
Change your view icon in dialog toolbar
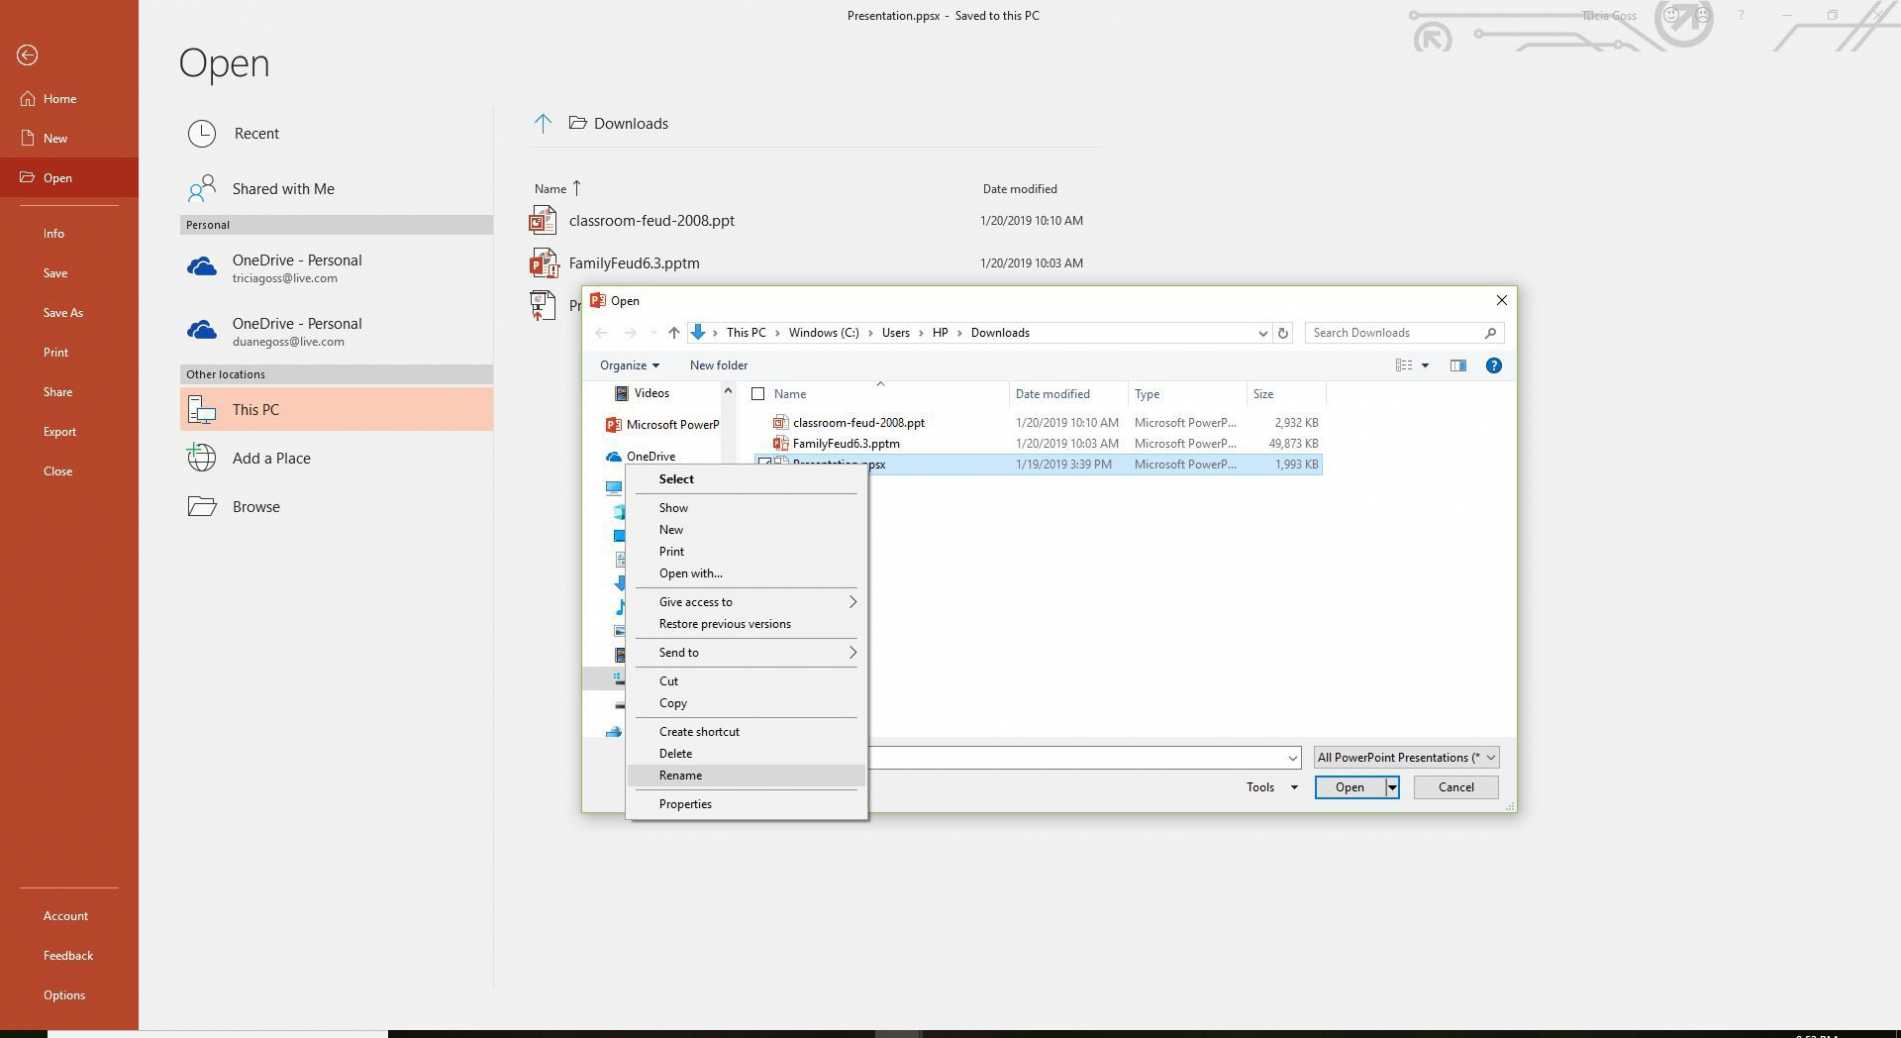[x=1404, y=366]
